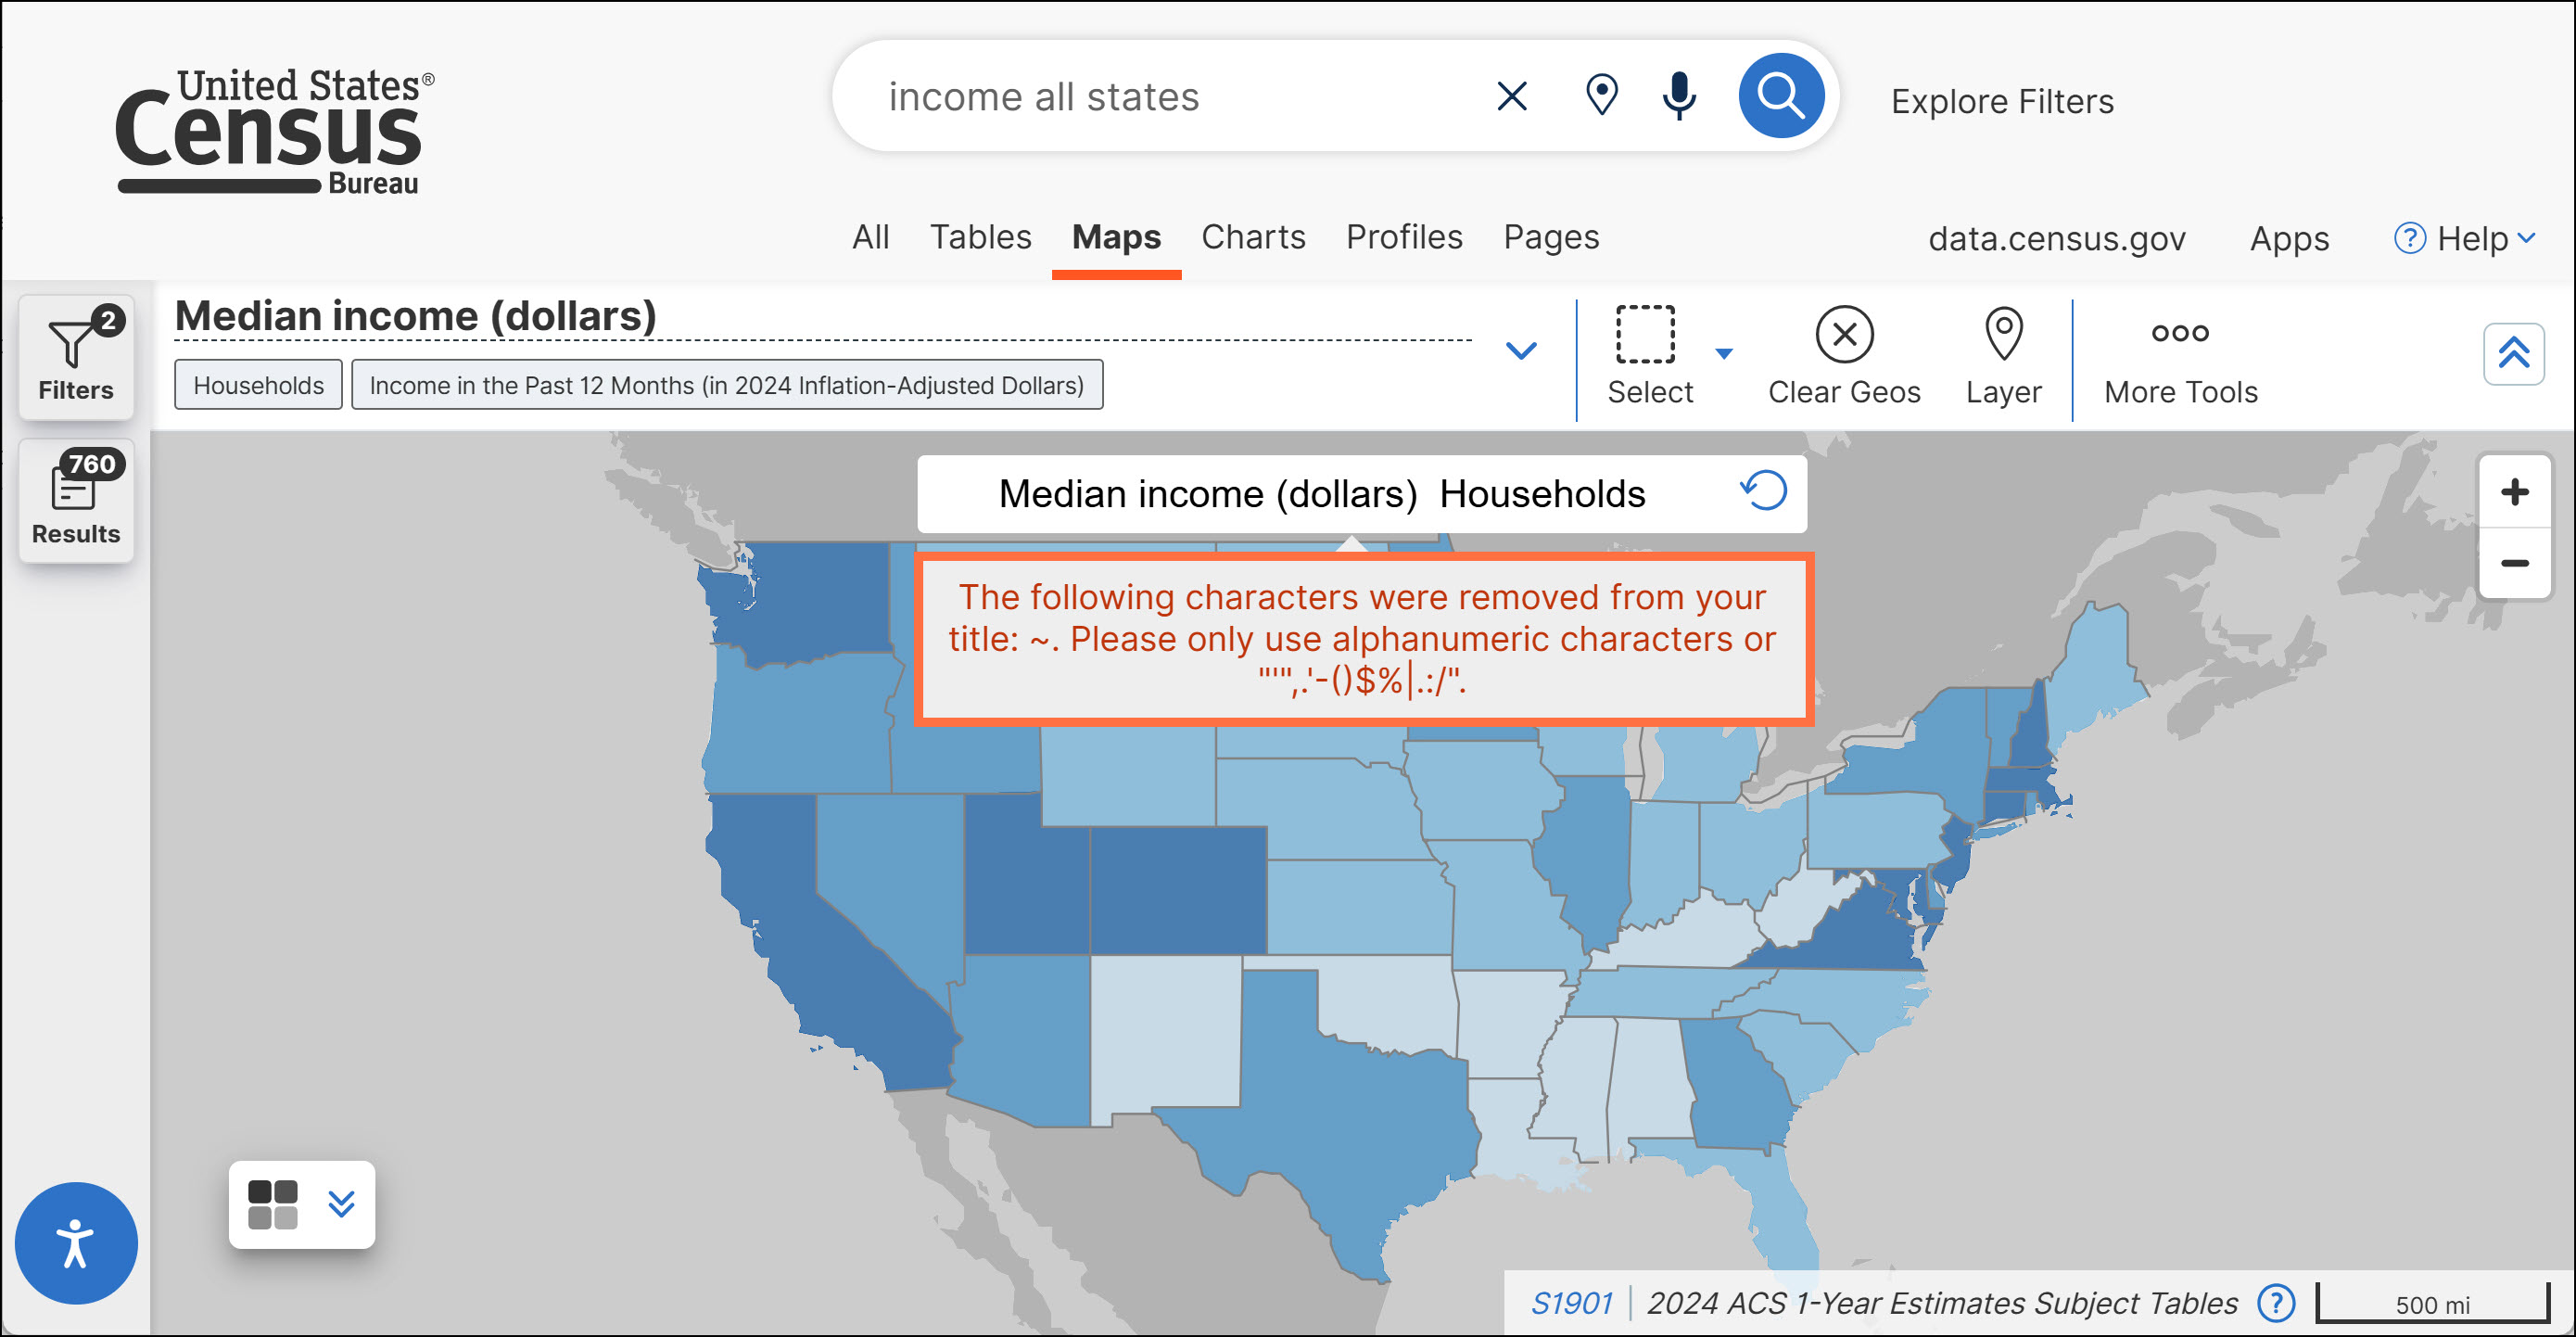Open the S1901 table link
Screen dimensions: 2576x1337
coord(1571,1303)
